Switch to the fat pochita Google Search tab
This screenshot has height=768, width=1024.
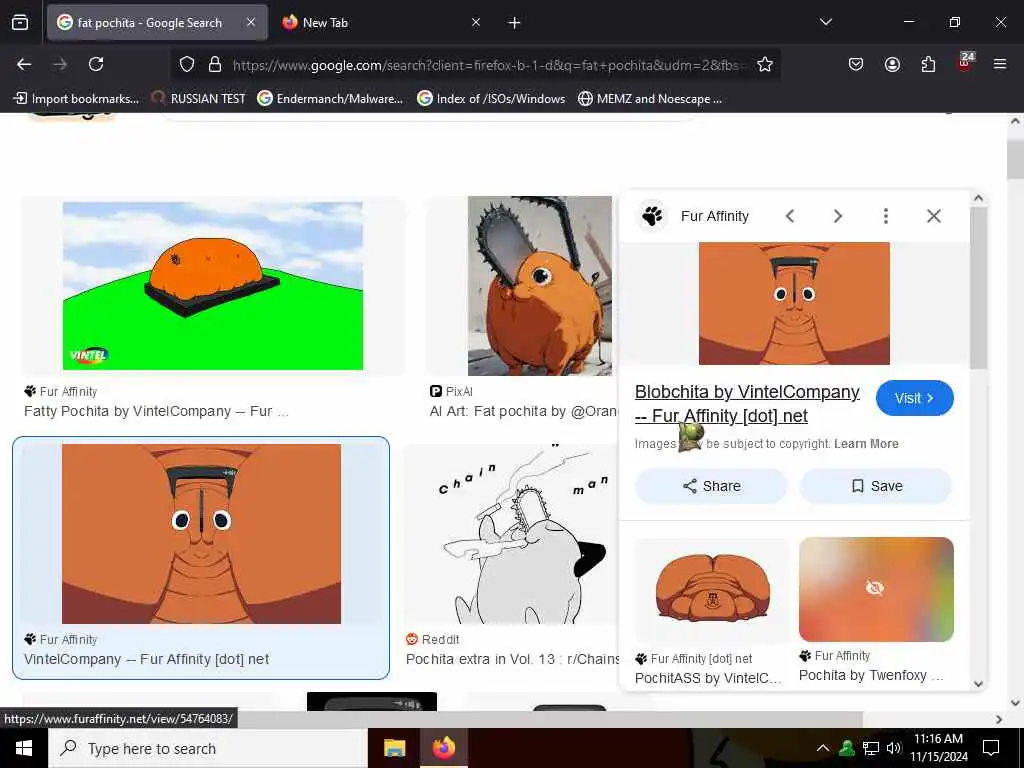157,23
